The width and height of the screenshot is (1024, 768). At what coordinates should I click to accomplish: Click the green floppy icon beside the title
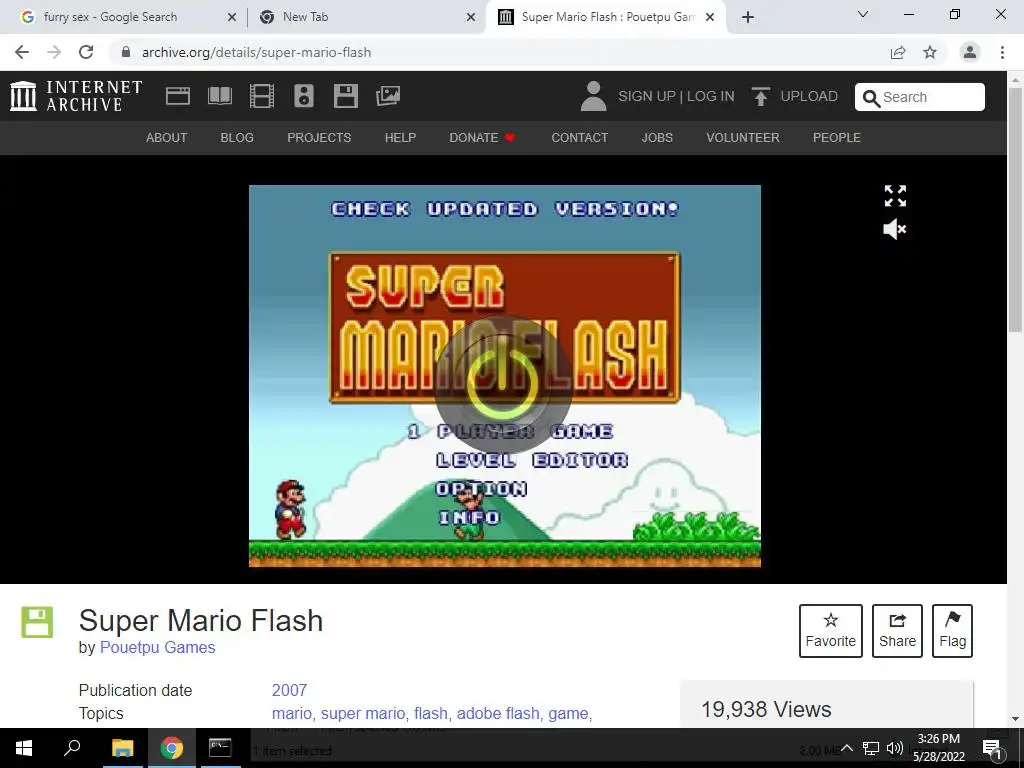(37, 622)
